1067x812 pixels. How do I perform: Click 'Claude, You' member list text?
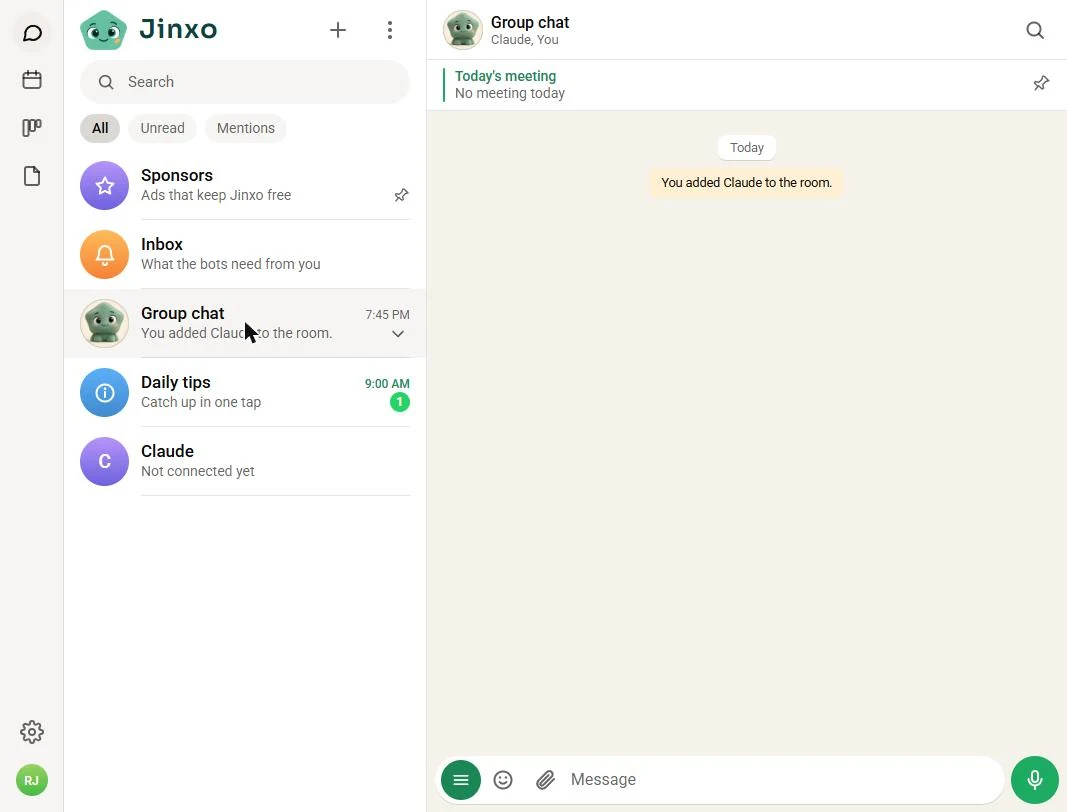[525, 40]
